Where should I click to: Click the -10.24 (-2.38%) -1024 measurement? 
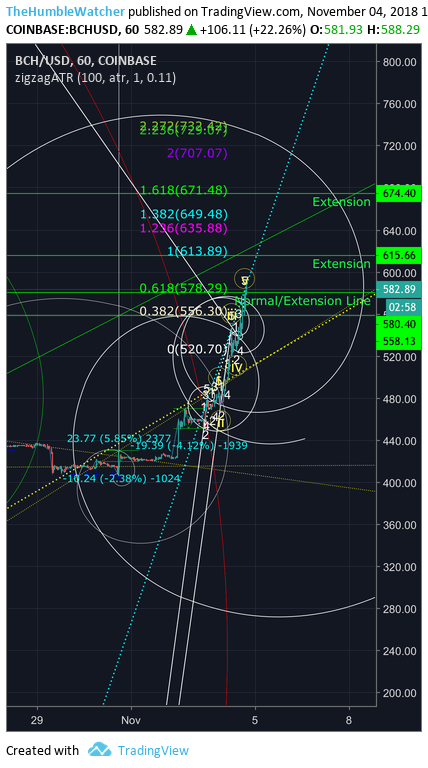tap(124, 479)
